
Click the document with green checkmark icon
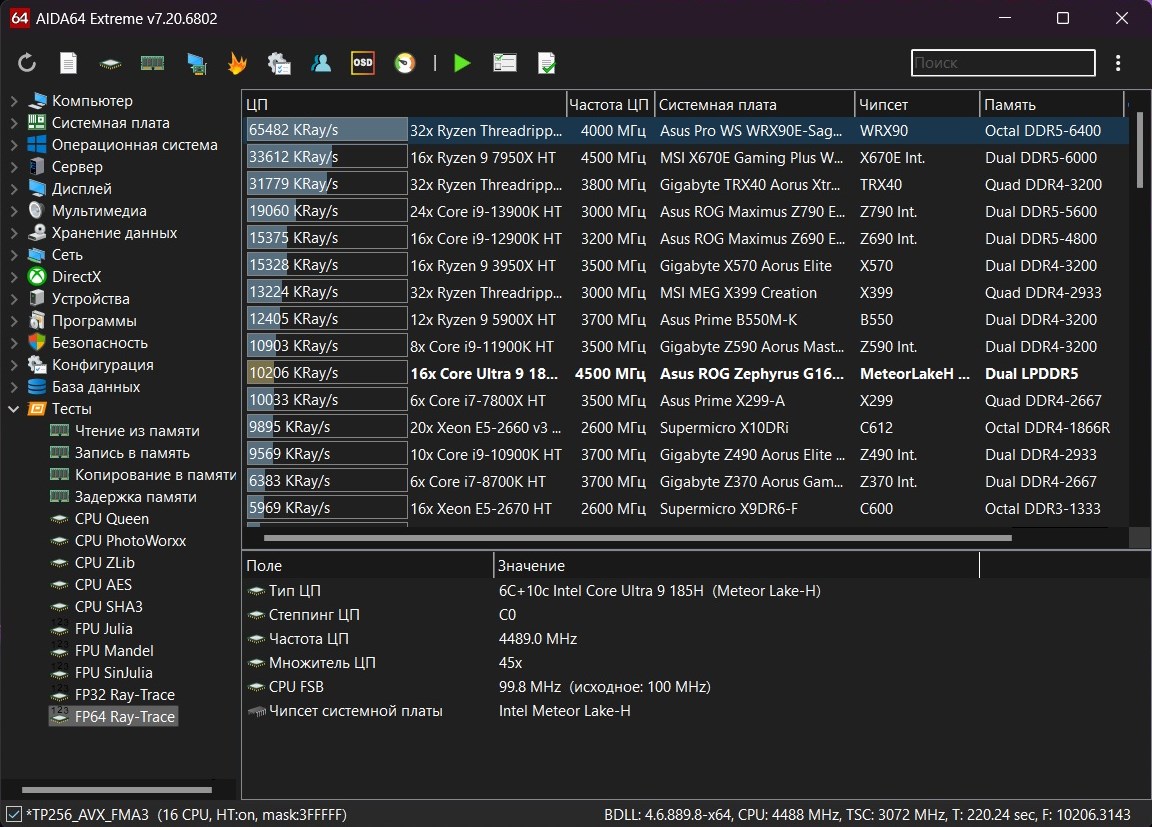coord(547,63)
